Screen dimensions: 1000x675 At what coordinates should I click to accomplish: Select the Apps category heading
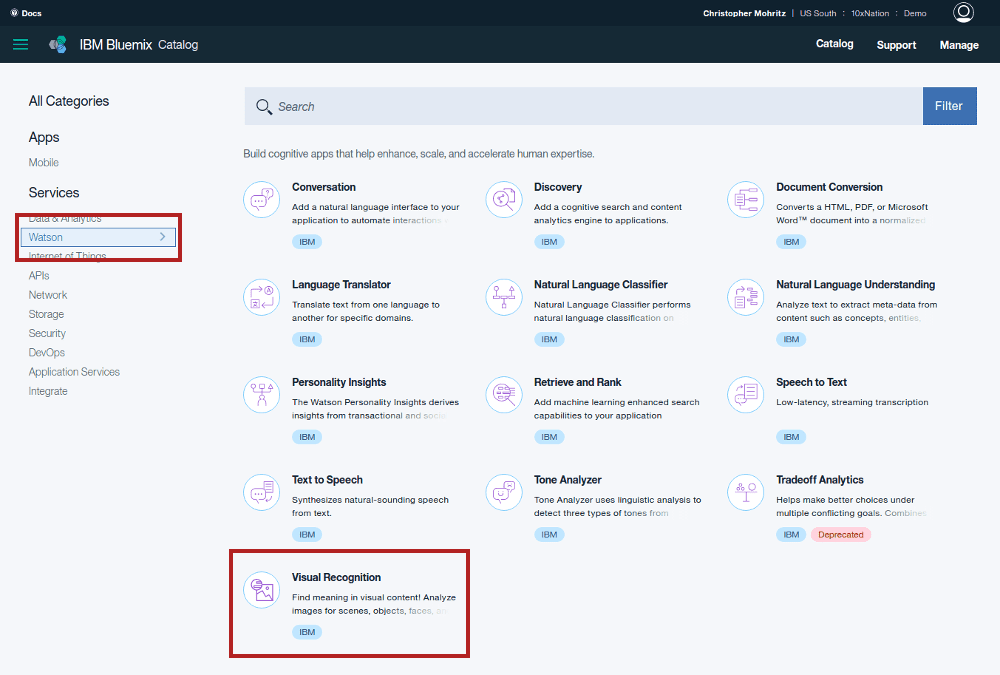[x=44, y=137]
